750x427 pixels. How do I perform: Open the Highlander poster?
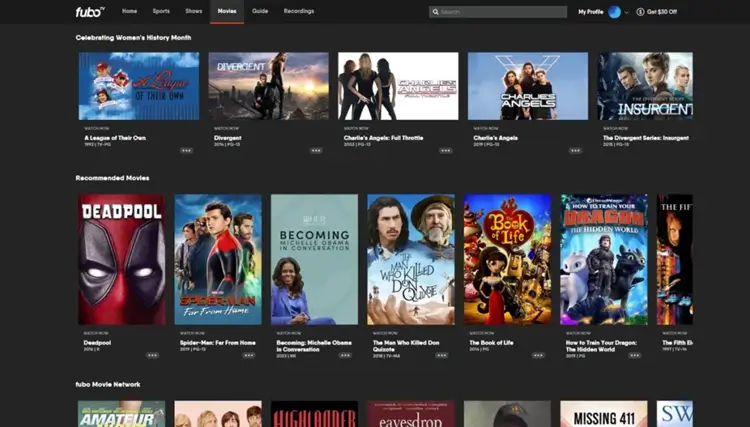point(314,414)
